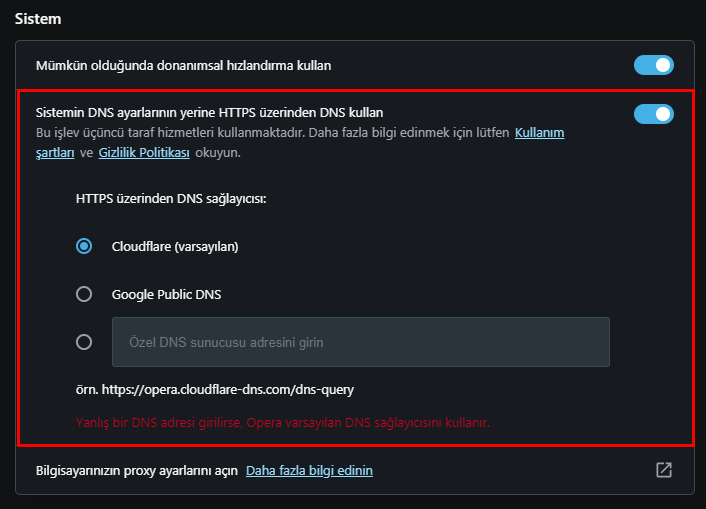Select the custom DNS server radio button
Image resolution: width=706 pixels, height=509 pixels.
[85, 342]
